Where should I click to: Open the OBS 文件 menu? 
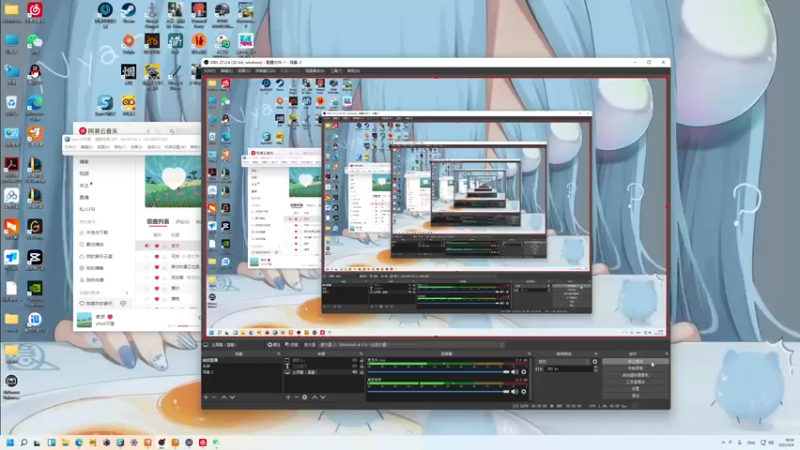(210, 71)
